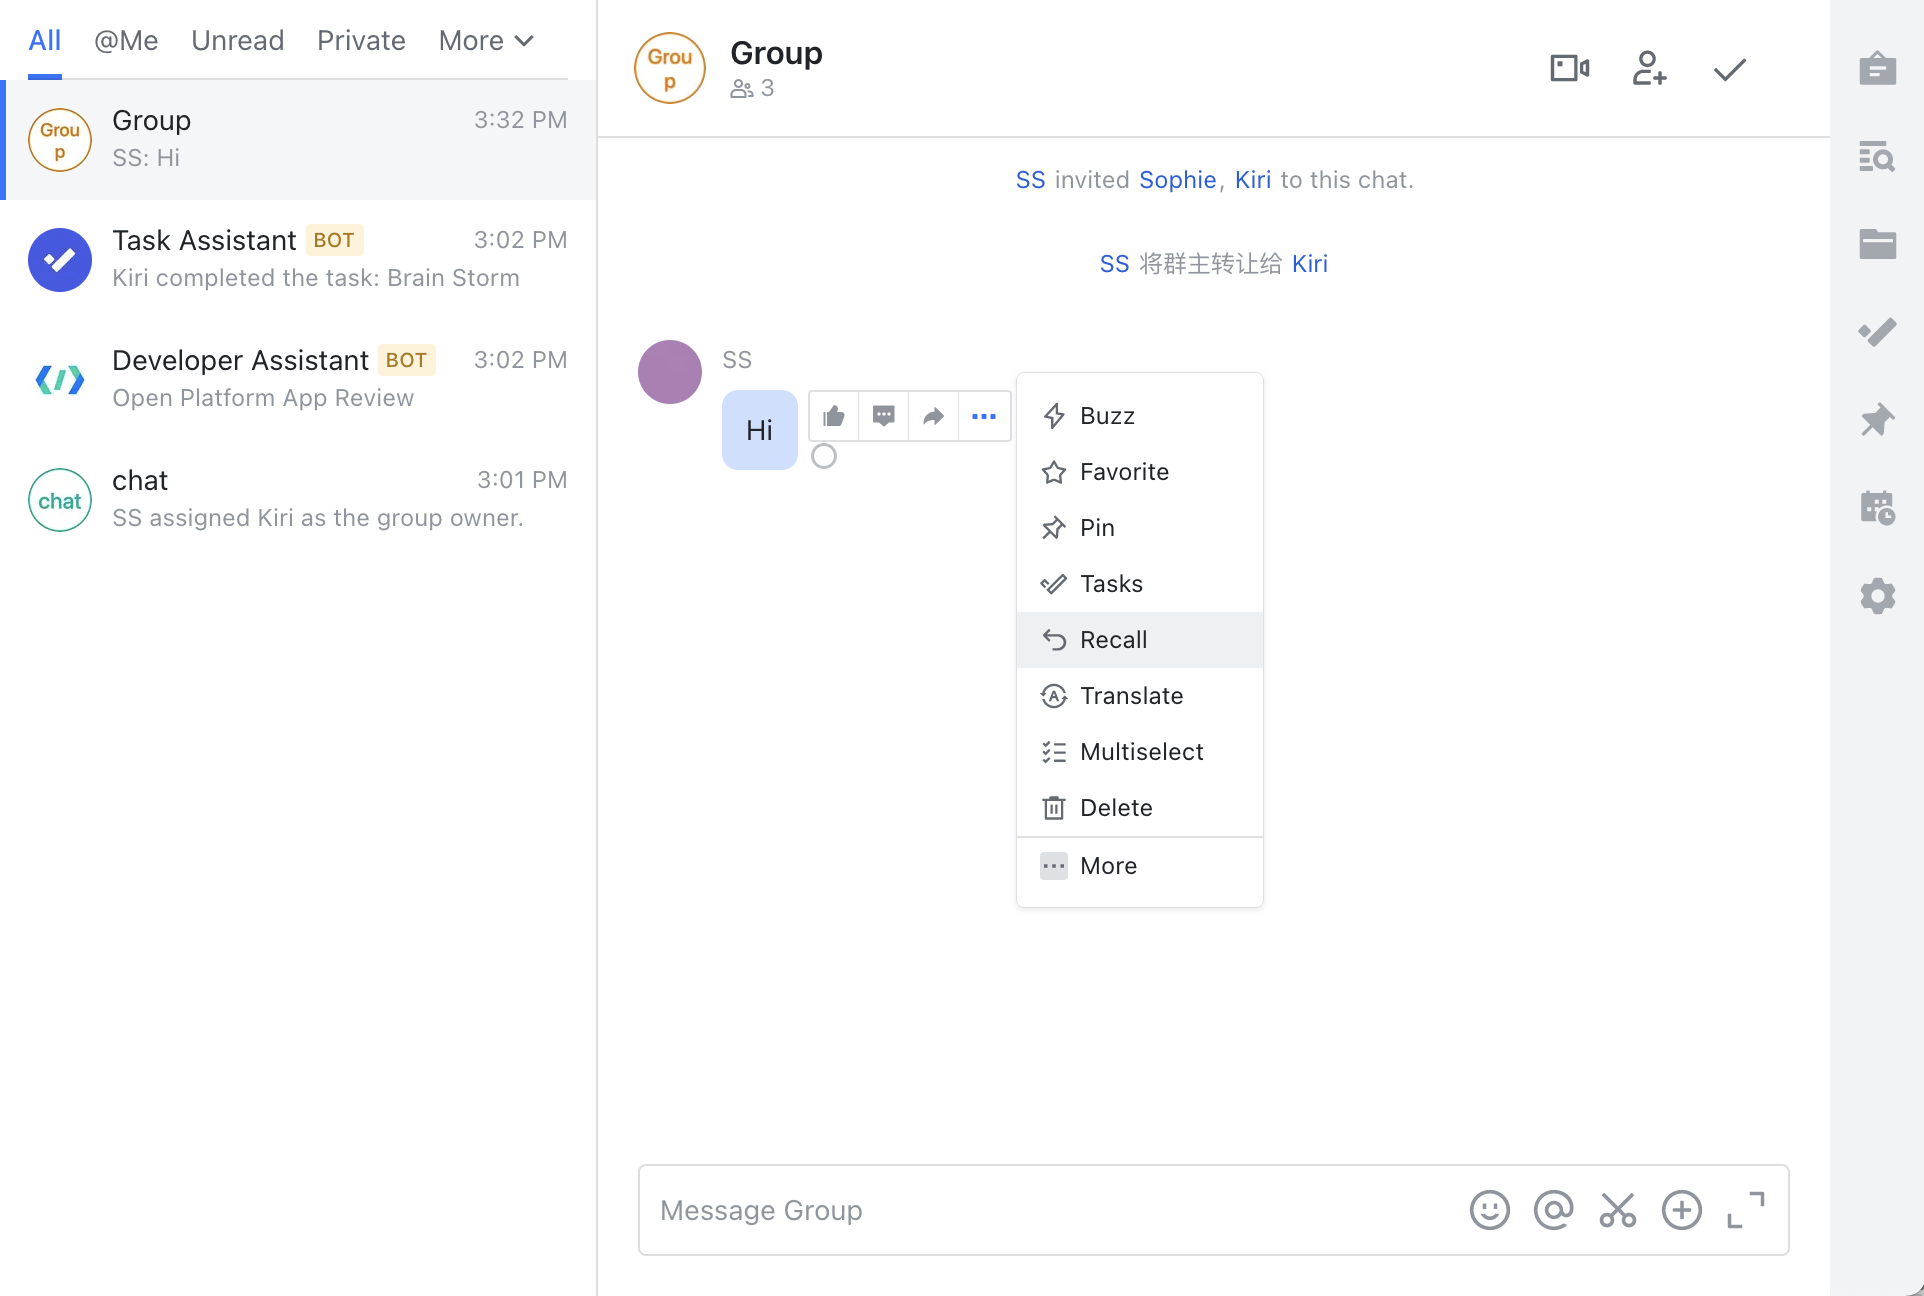Click the add member icon
The width and height of the screenshot is (1924, 1296).
[1649, 69]
